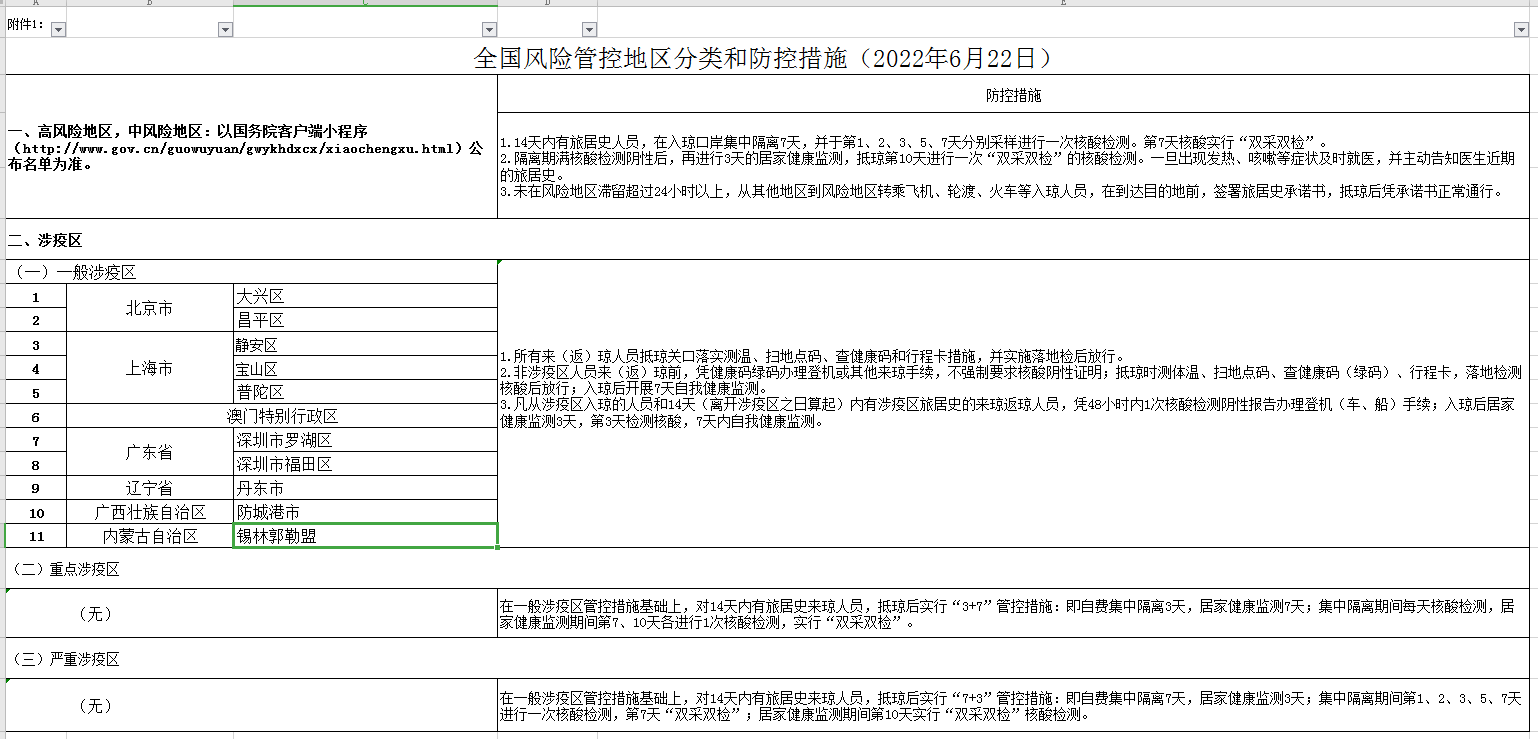The image size is (1538, 739).
Task: Click the serial number cell 3
Action: tap(36, 344)
